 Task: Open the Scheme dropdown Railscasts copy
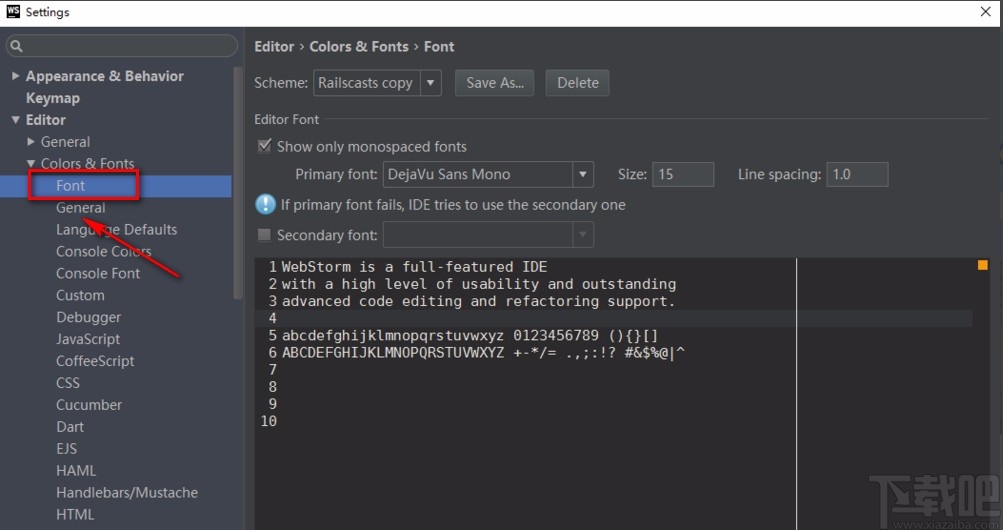[377, 83]
